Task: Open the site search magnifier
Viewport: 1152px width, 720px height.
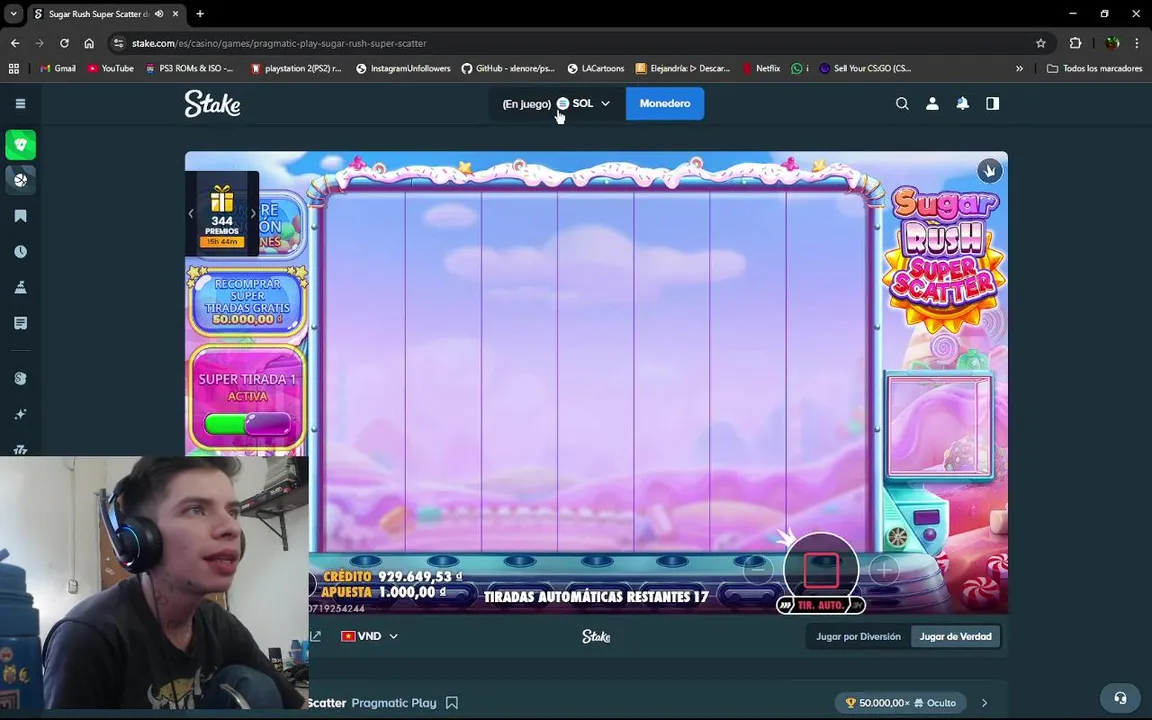Action: (902, 104)
